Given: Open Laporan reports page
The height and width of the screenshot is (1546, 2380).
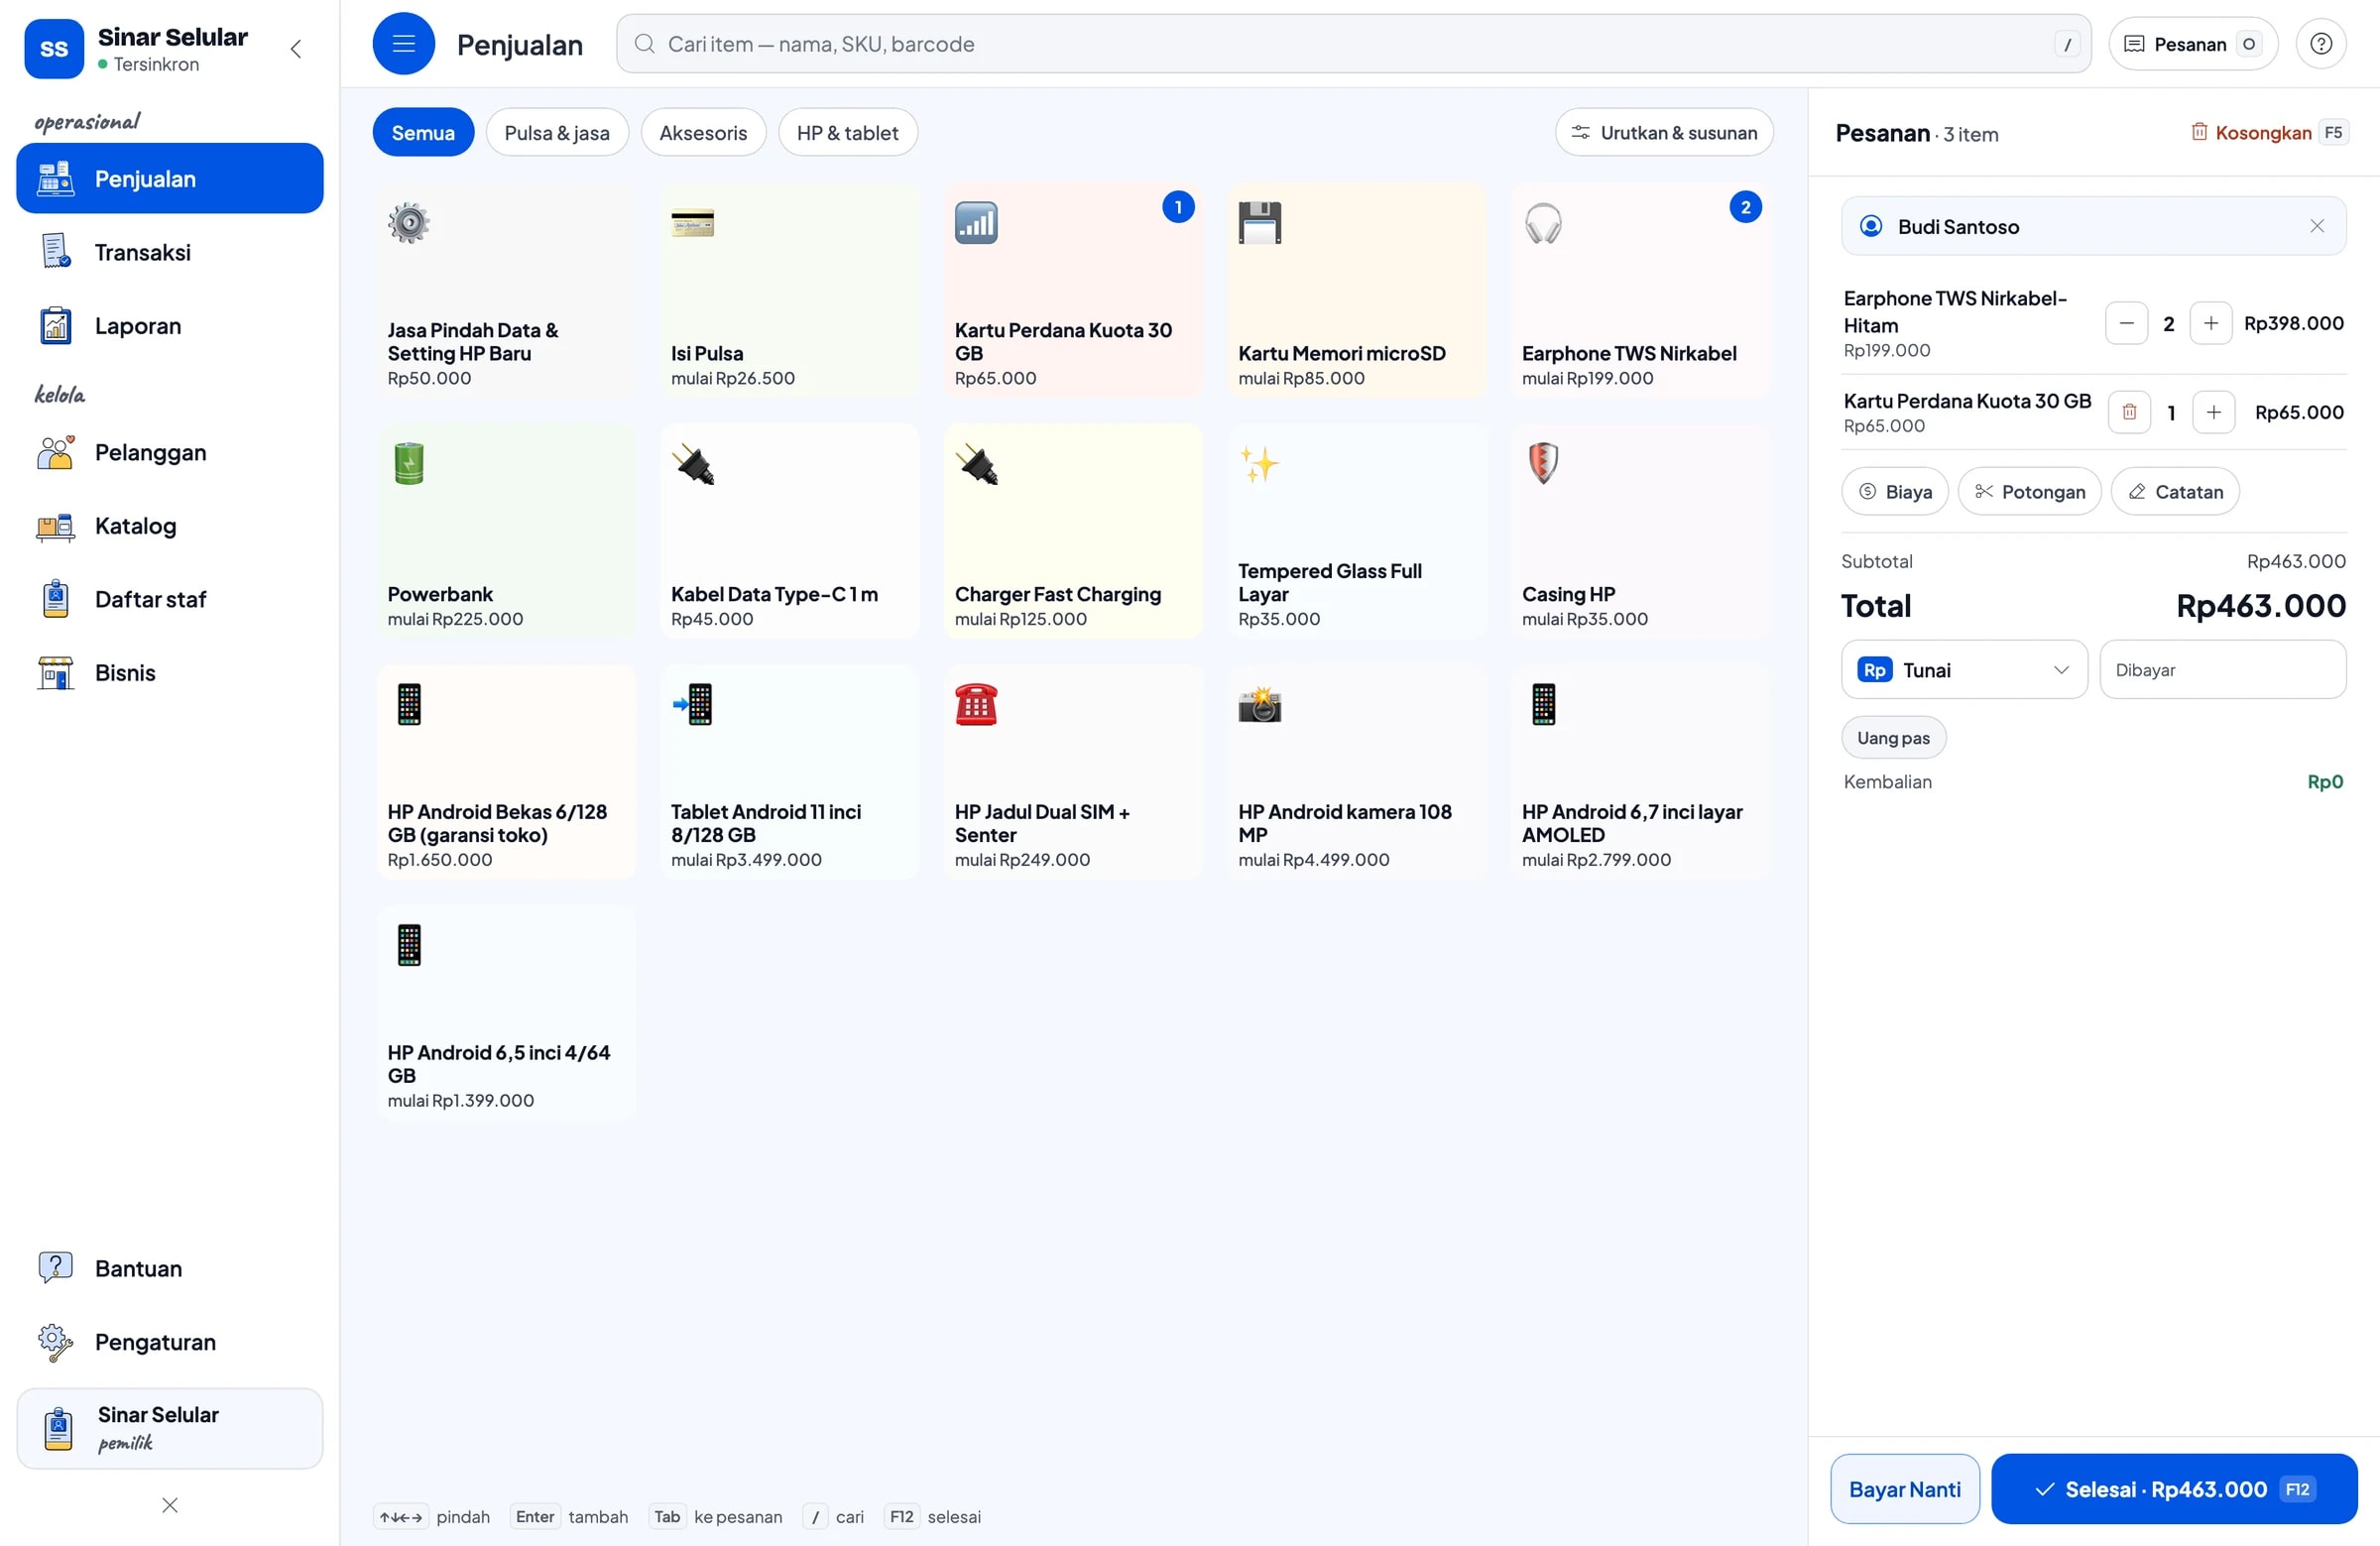Looking at the screenshot, I should click(170, 326).
